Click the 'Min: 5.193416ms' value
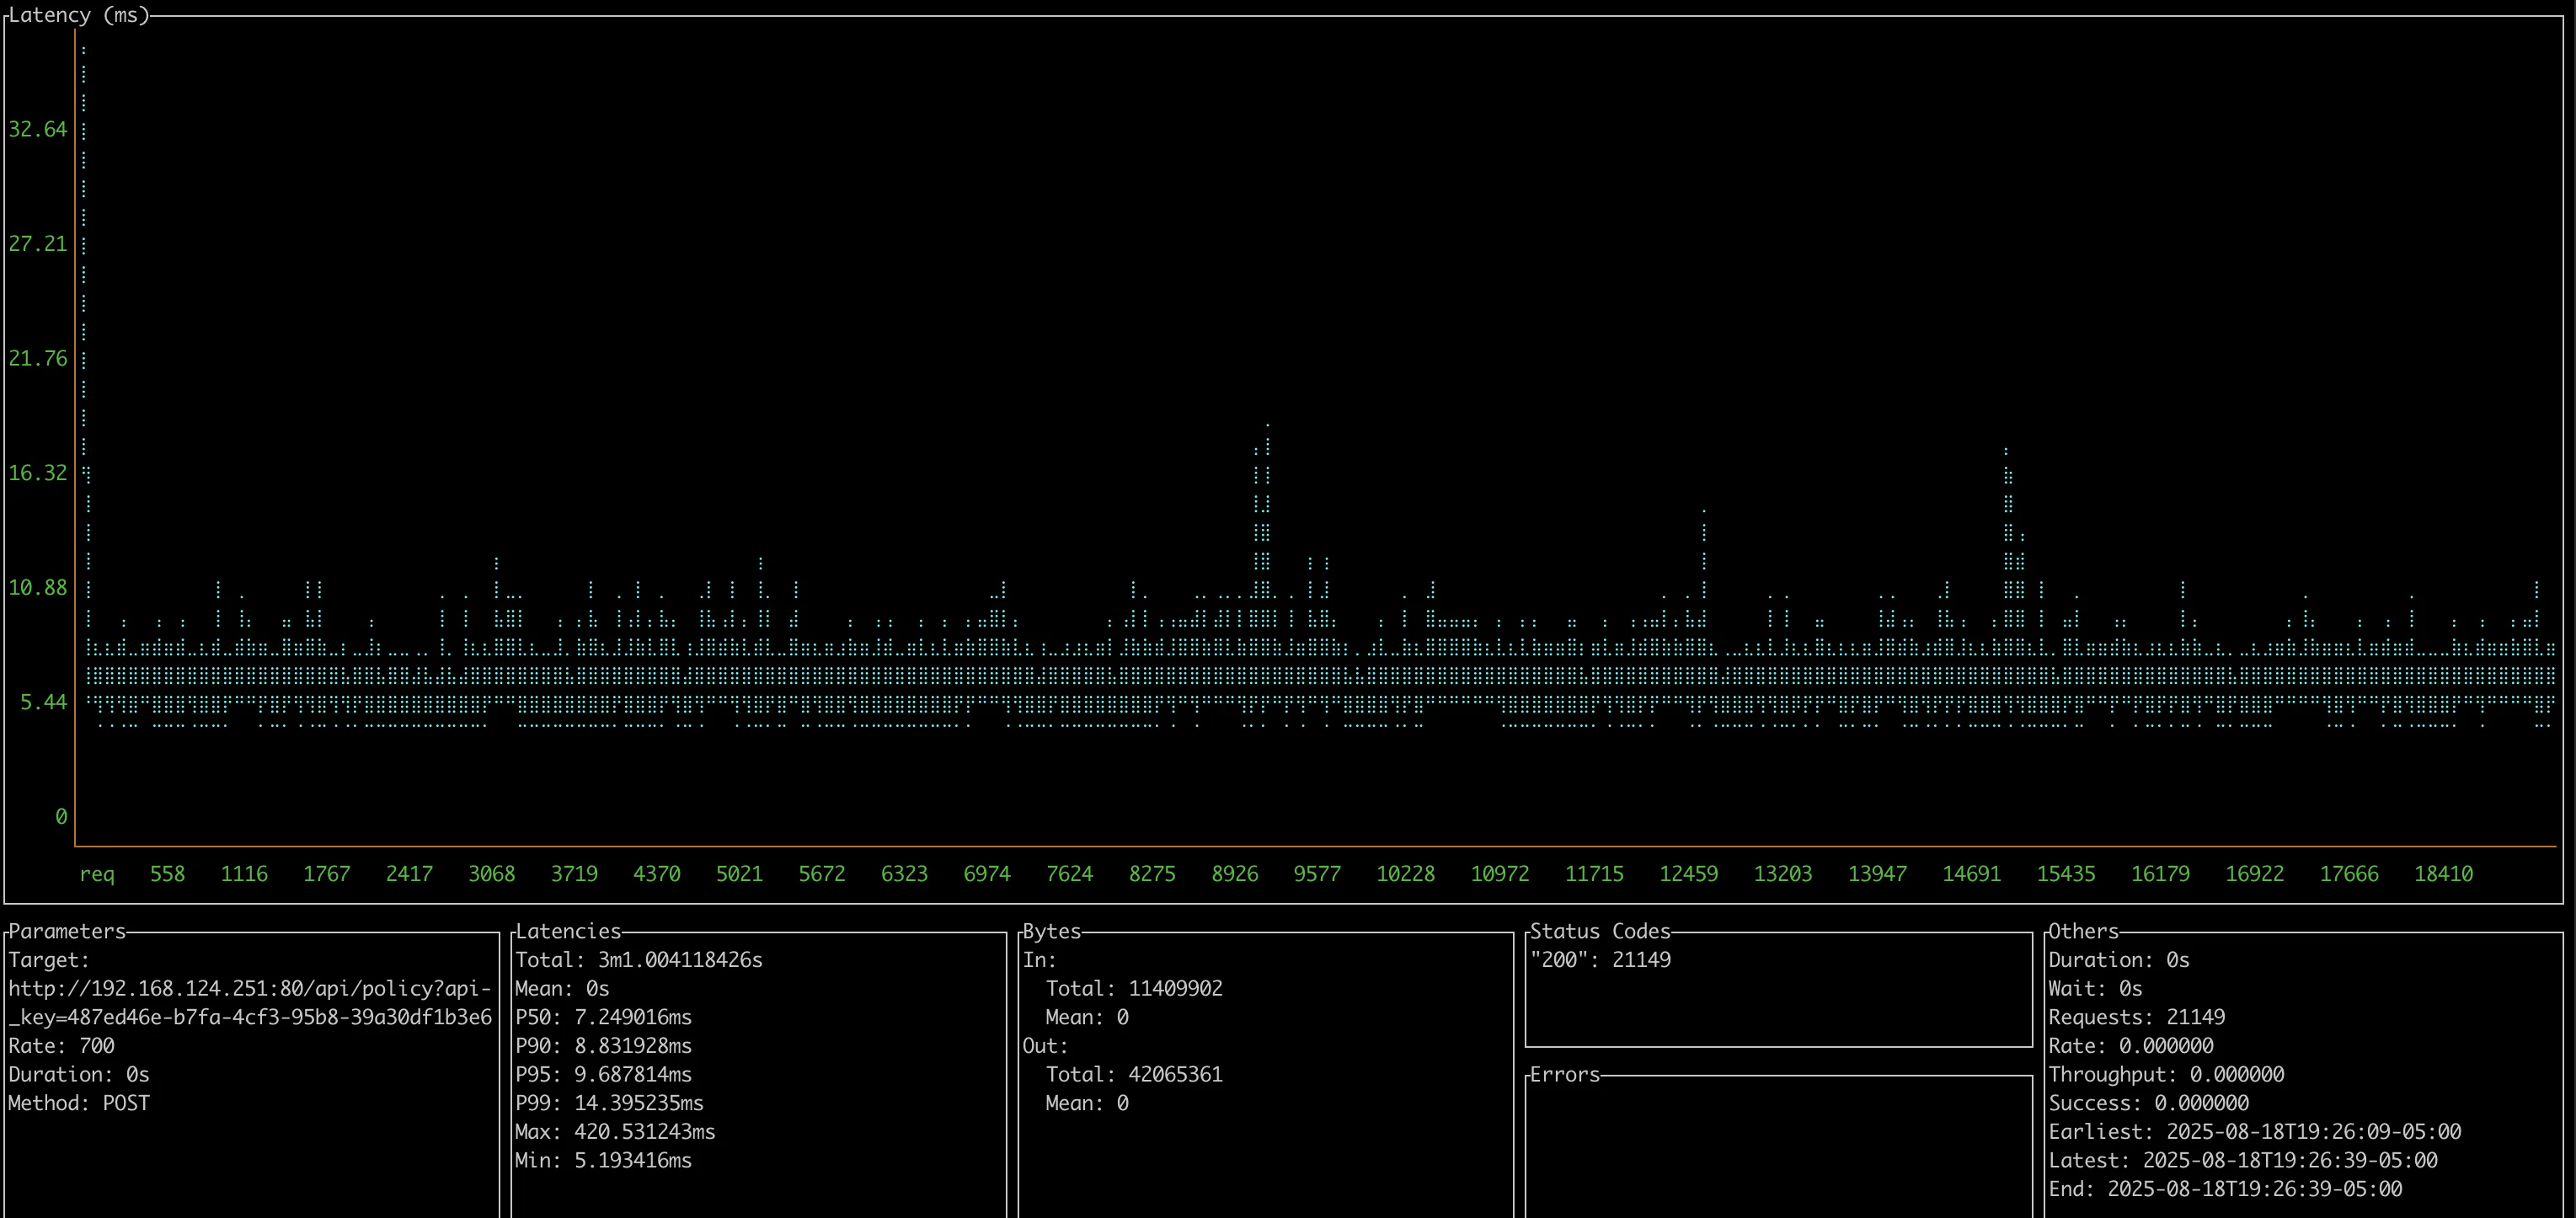 [x=603, y=1161]
